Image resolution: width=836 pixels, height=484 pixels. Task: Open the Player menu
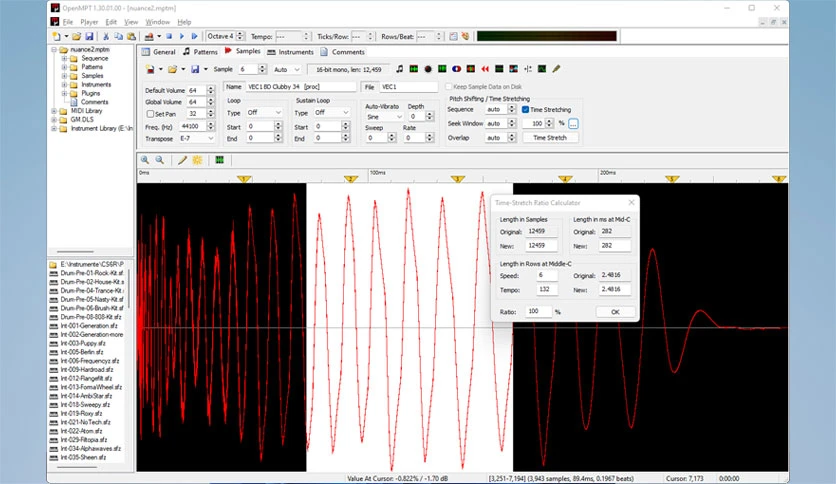[90, 22]
